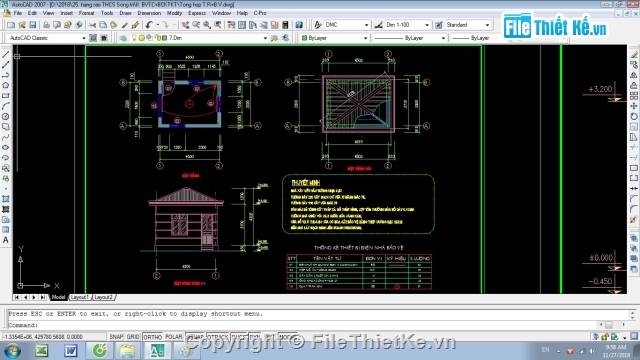Image resolution: width=640 pixels, height=360 pixels.
Task: Open the QuickCalc calculator icon
Action: point(285,25)
